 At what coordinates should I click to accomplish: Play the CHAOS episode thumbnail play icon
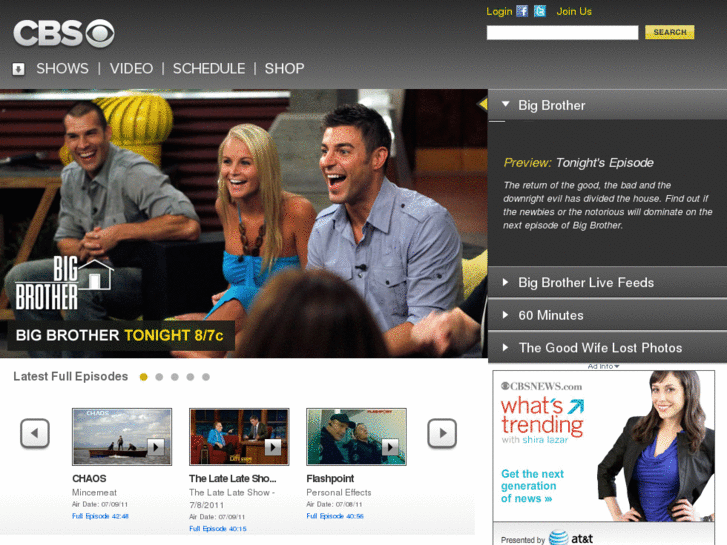click(x=156, y=447)
